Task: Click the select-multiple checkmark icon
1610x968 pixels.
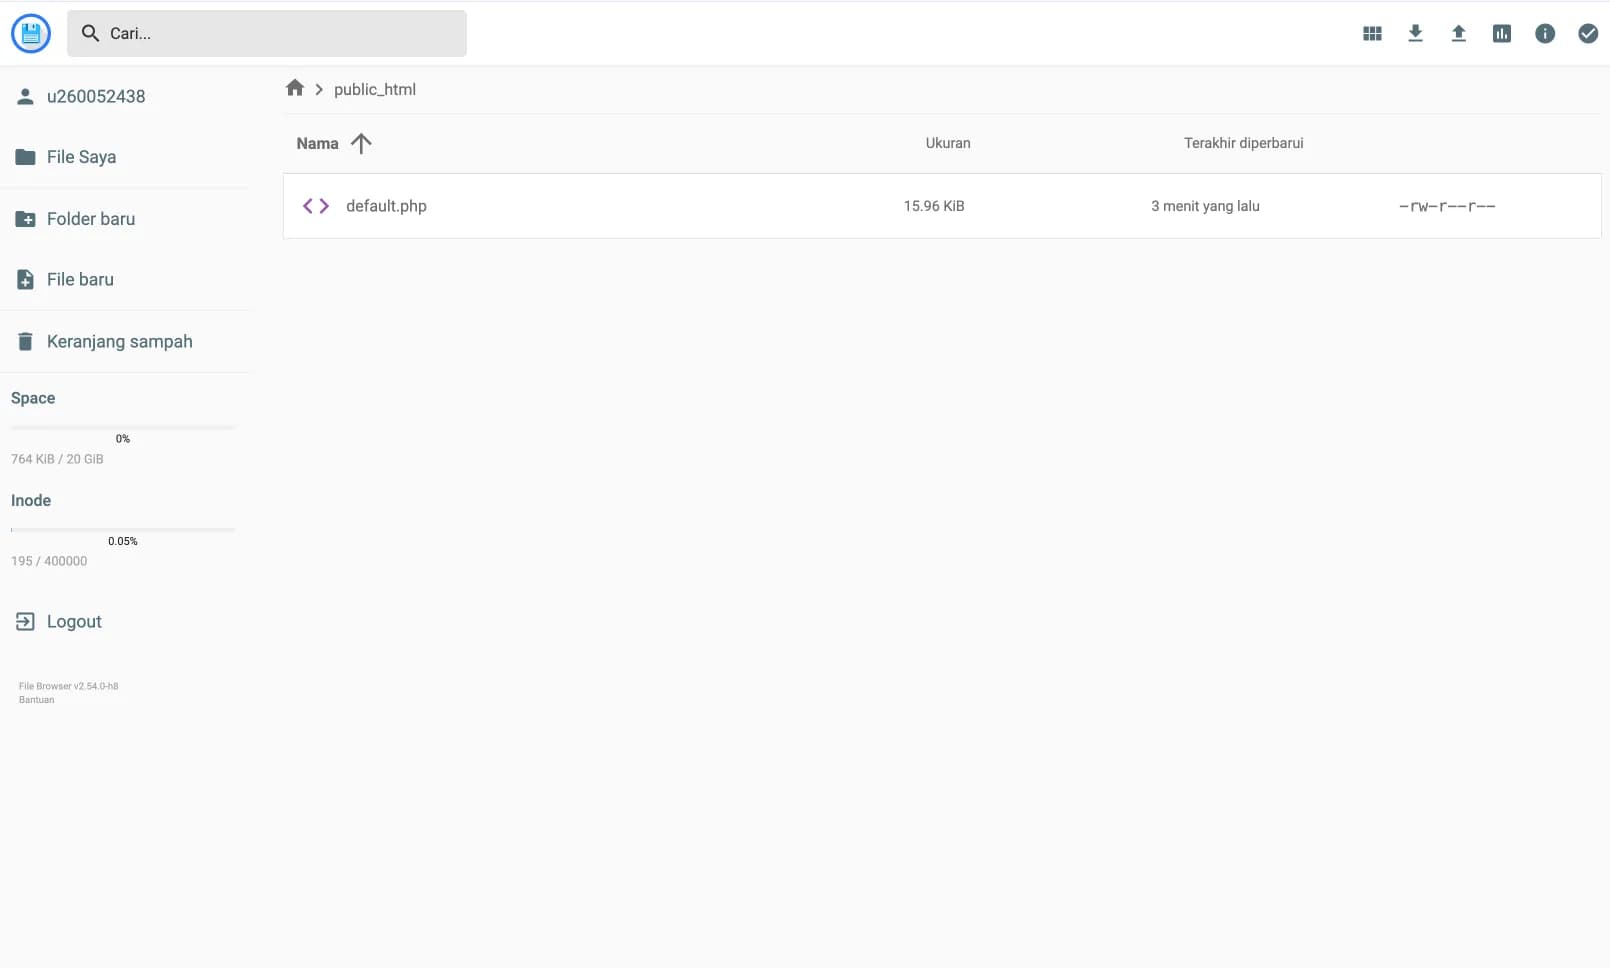Action: (x=1588, y=34)
